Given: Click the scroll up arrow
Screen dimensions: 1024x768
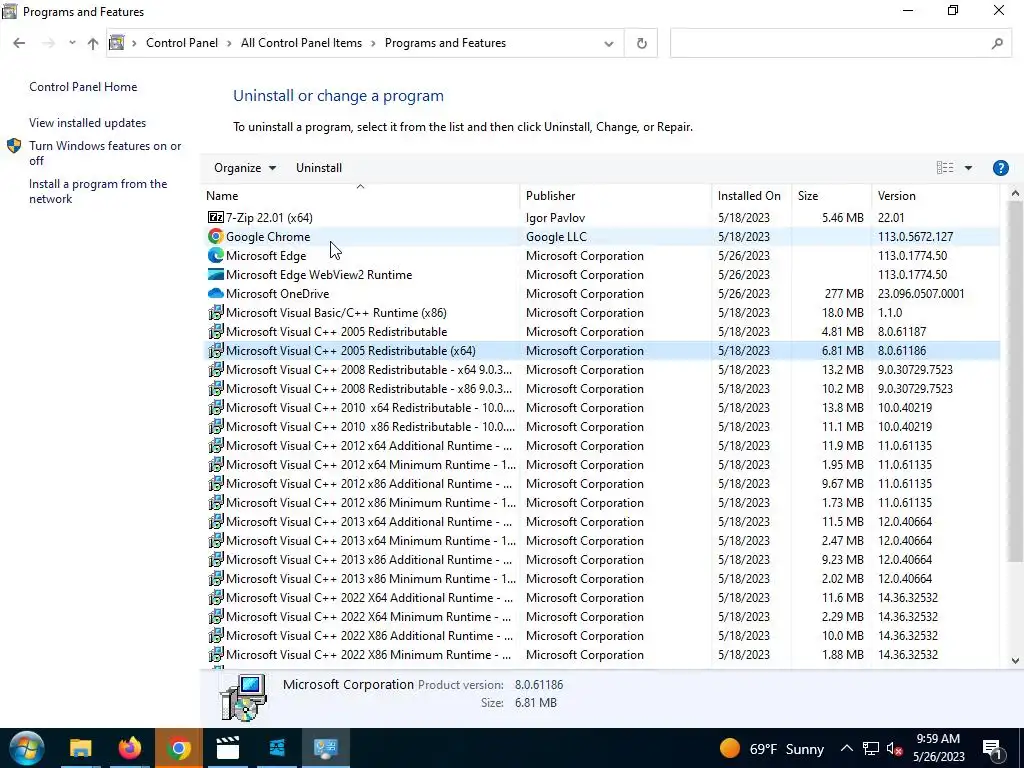Looking at the screenshot, I should coord(1015,193).
